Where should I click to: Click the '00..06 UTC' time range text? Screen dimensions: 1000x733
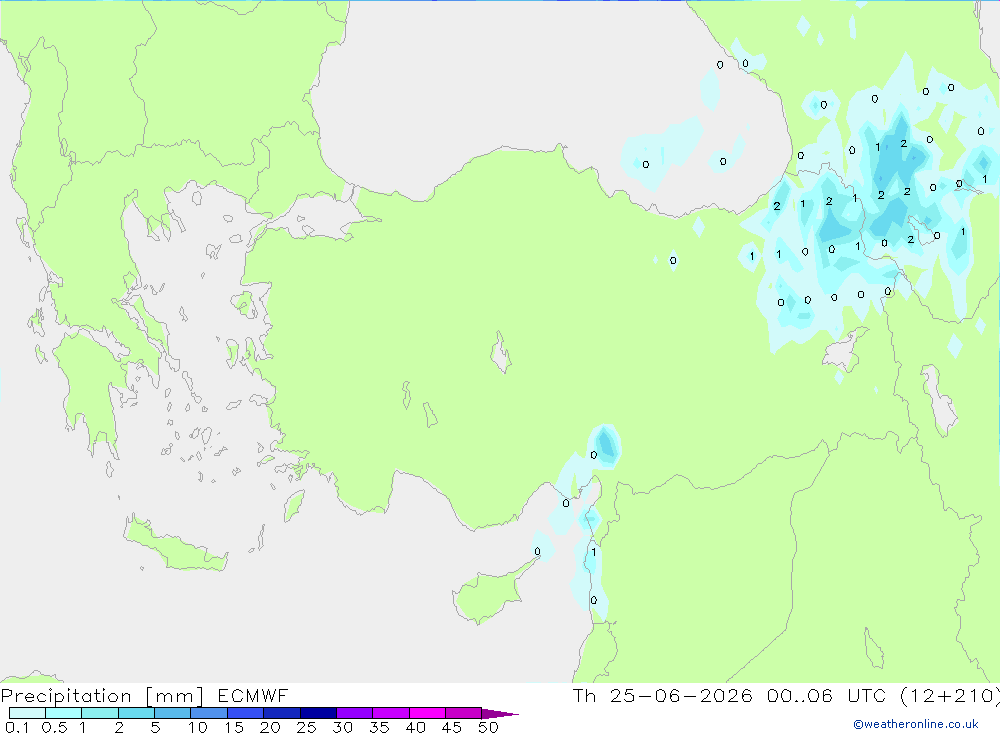pos(827,696)
